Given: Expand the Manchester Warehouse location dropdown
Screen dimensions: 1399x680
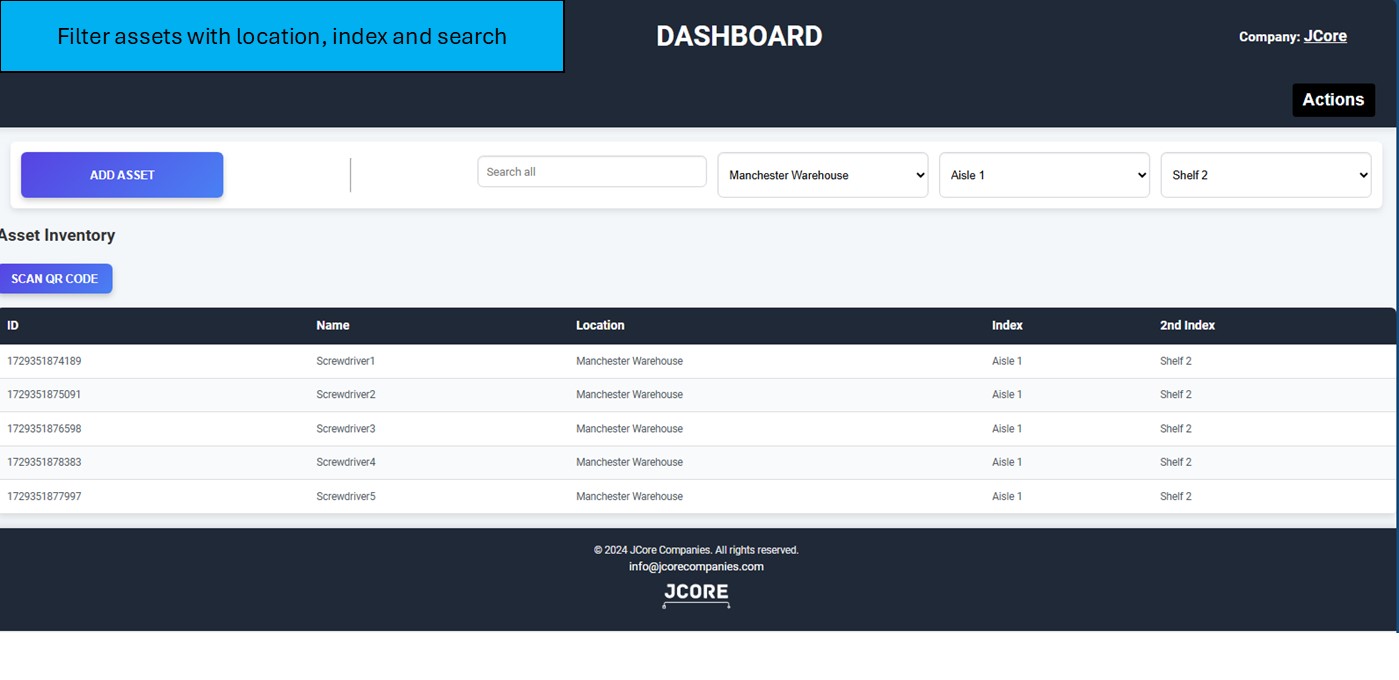Looking at the screenshot, I should (x=822, y=175).
